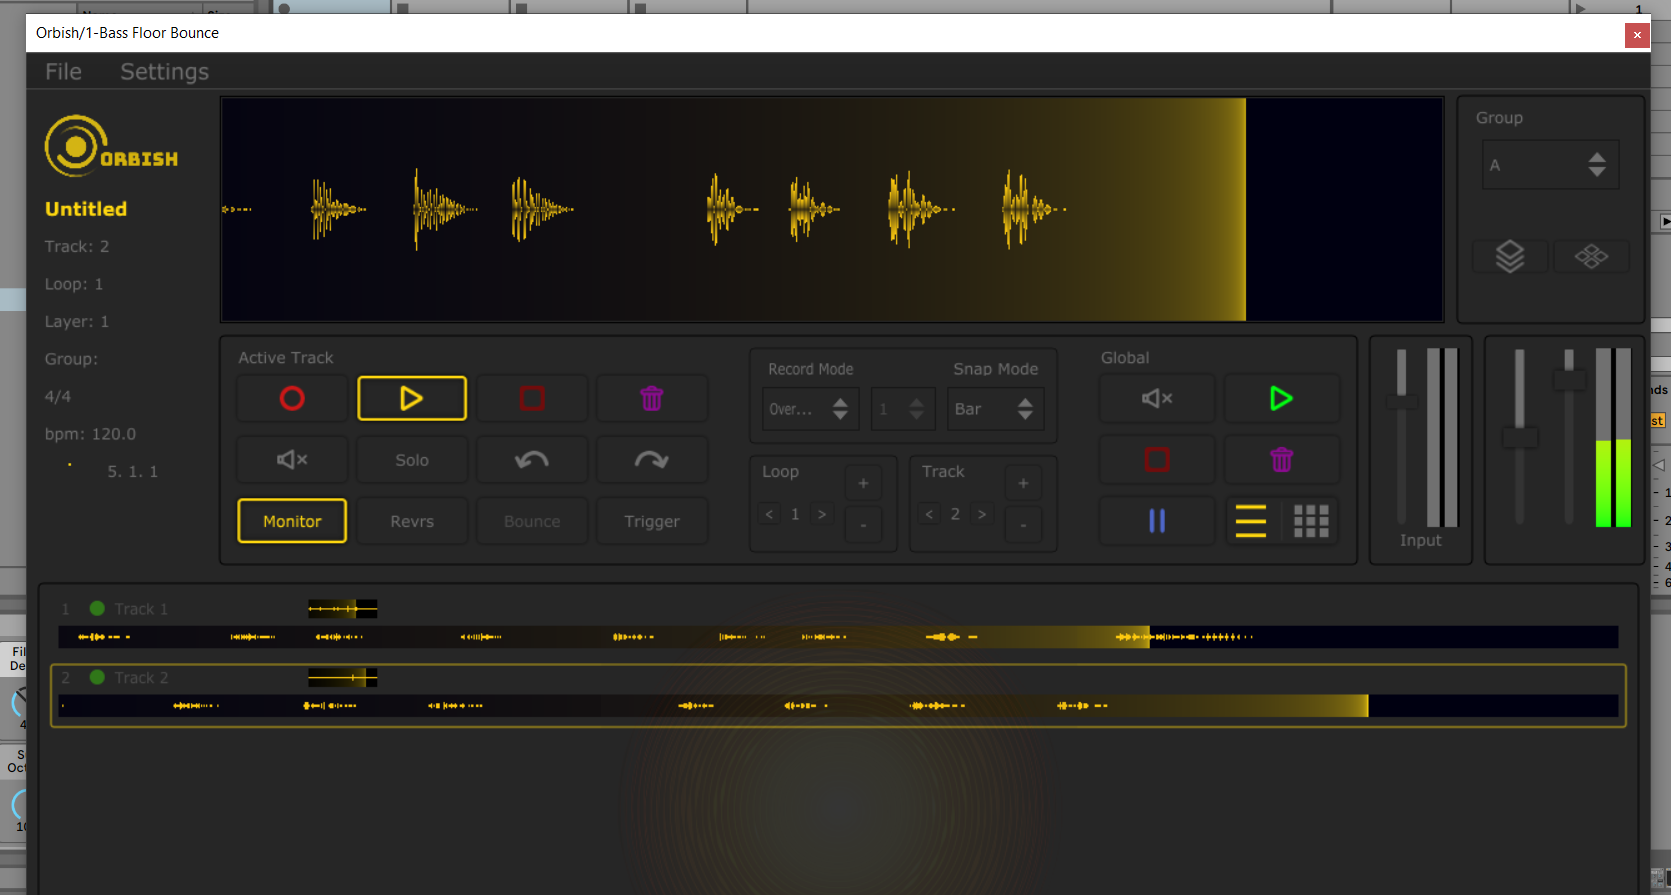Open the File menu
The image size is (1671, 895).
63,72
